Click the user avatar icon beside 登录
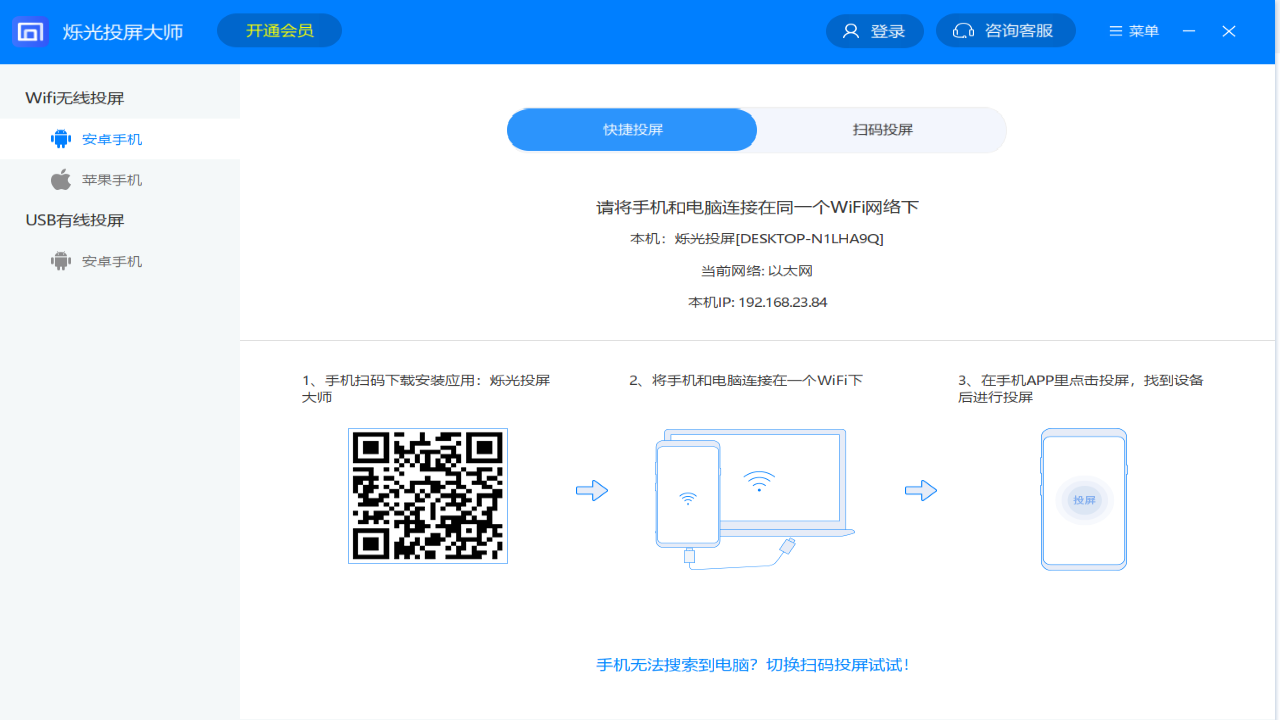This screenshot has height=720, width=1280. click(x=851, y=31)
